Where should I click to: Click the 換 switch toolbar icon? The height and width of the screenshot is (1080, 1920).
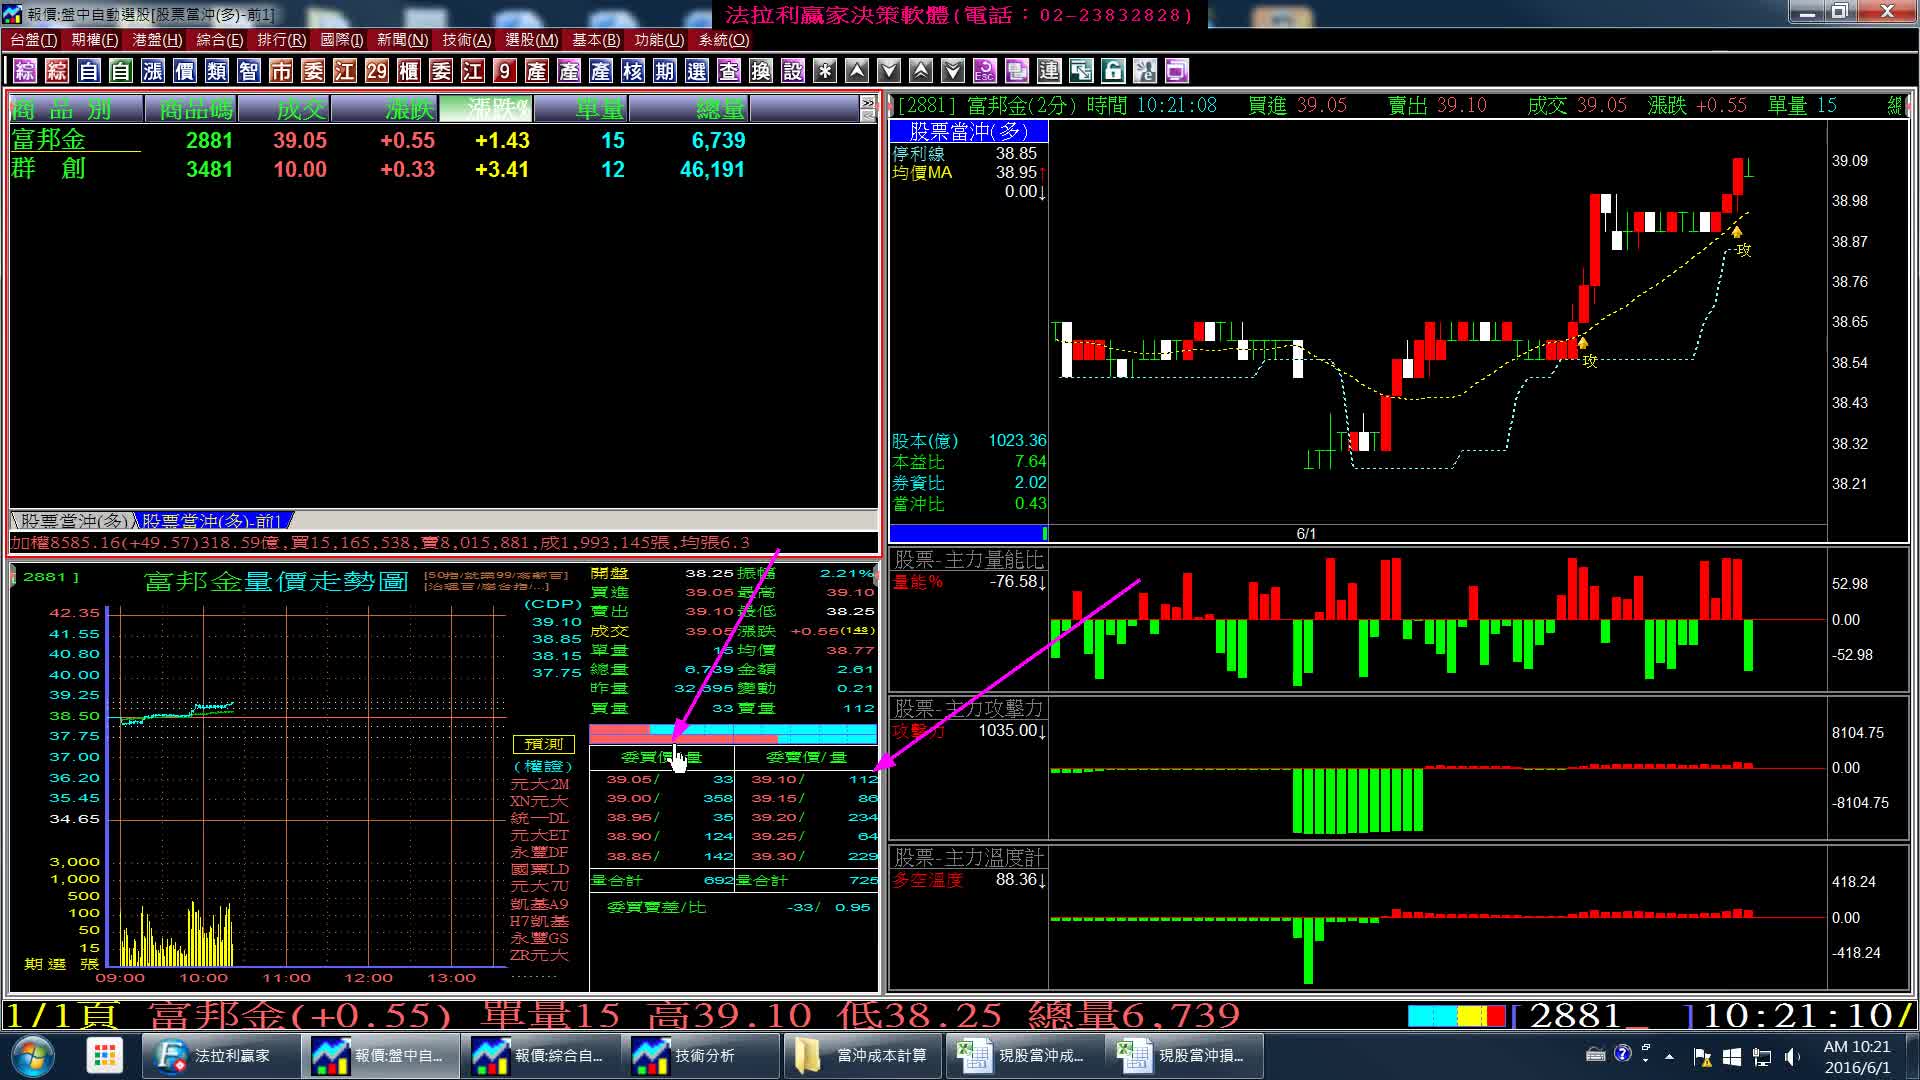(x=761, y=71)
